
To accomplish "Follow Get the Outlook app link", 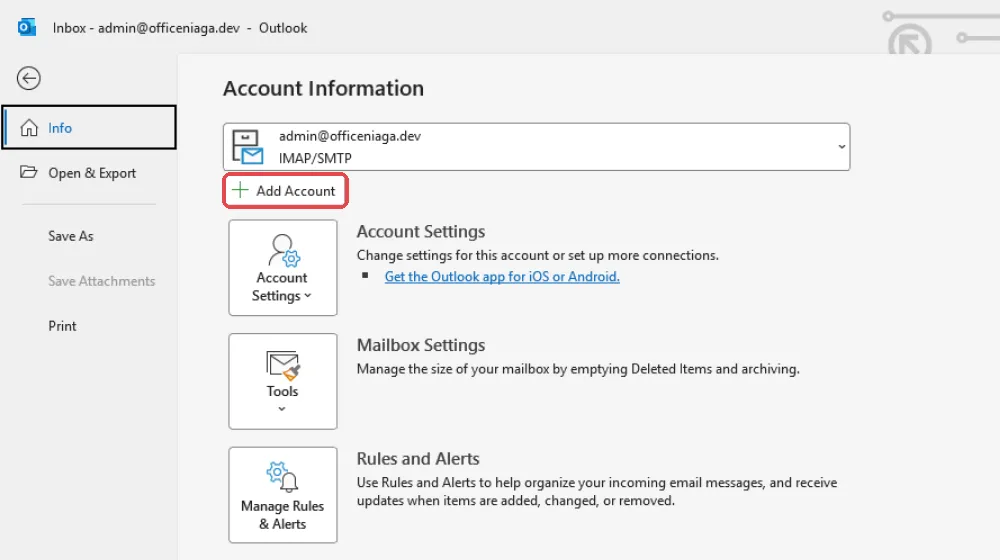I will (502, 276).
